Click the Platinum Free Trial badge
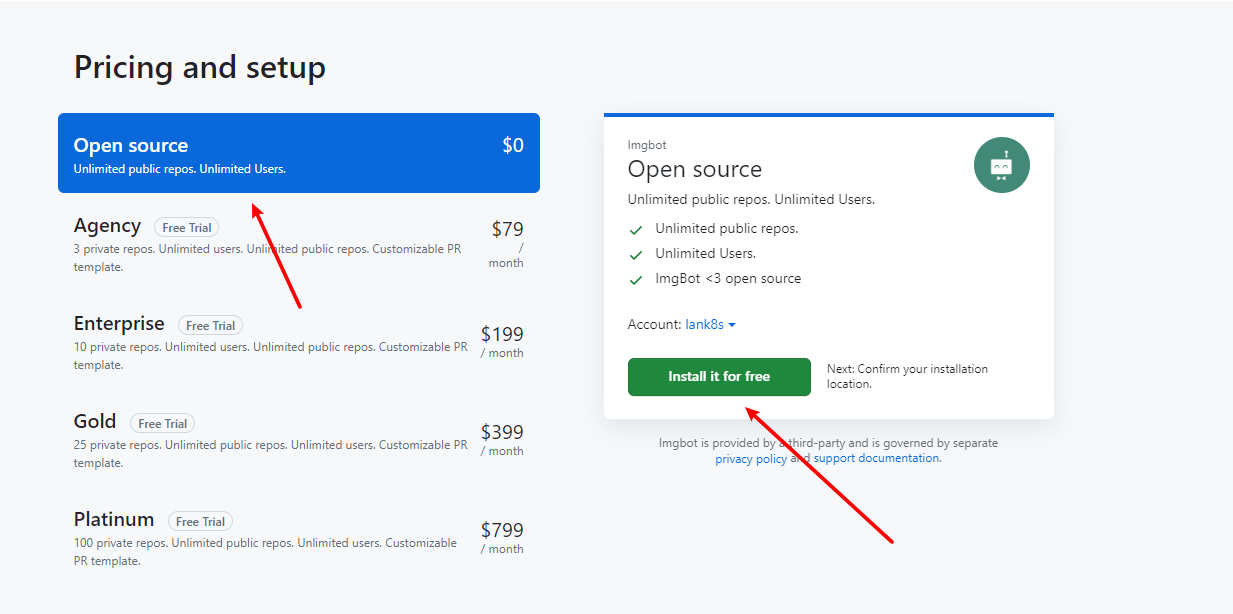Viewport: 1233px width, 614px height. coord(200,521)
